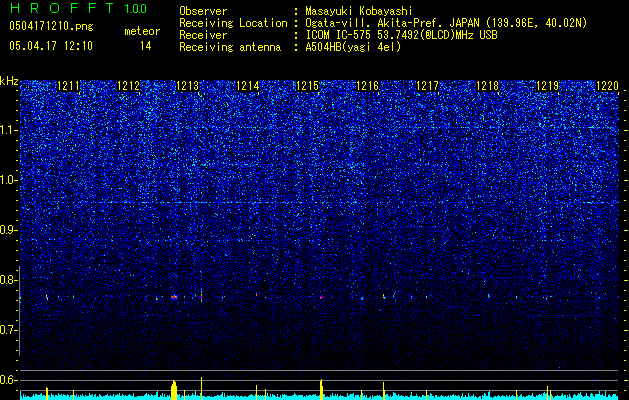Click the Receiving Location label
Screen dimensions: 629x400
[233, 24]
